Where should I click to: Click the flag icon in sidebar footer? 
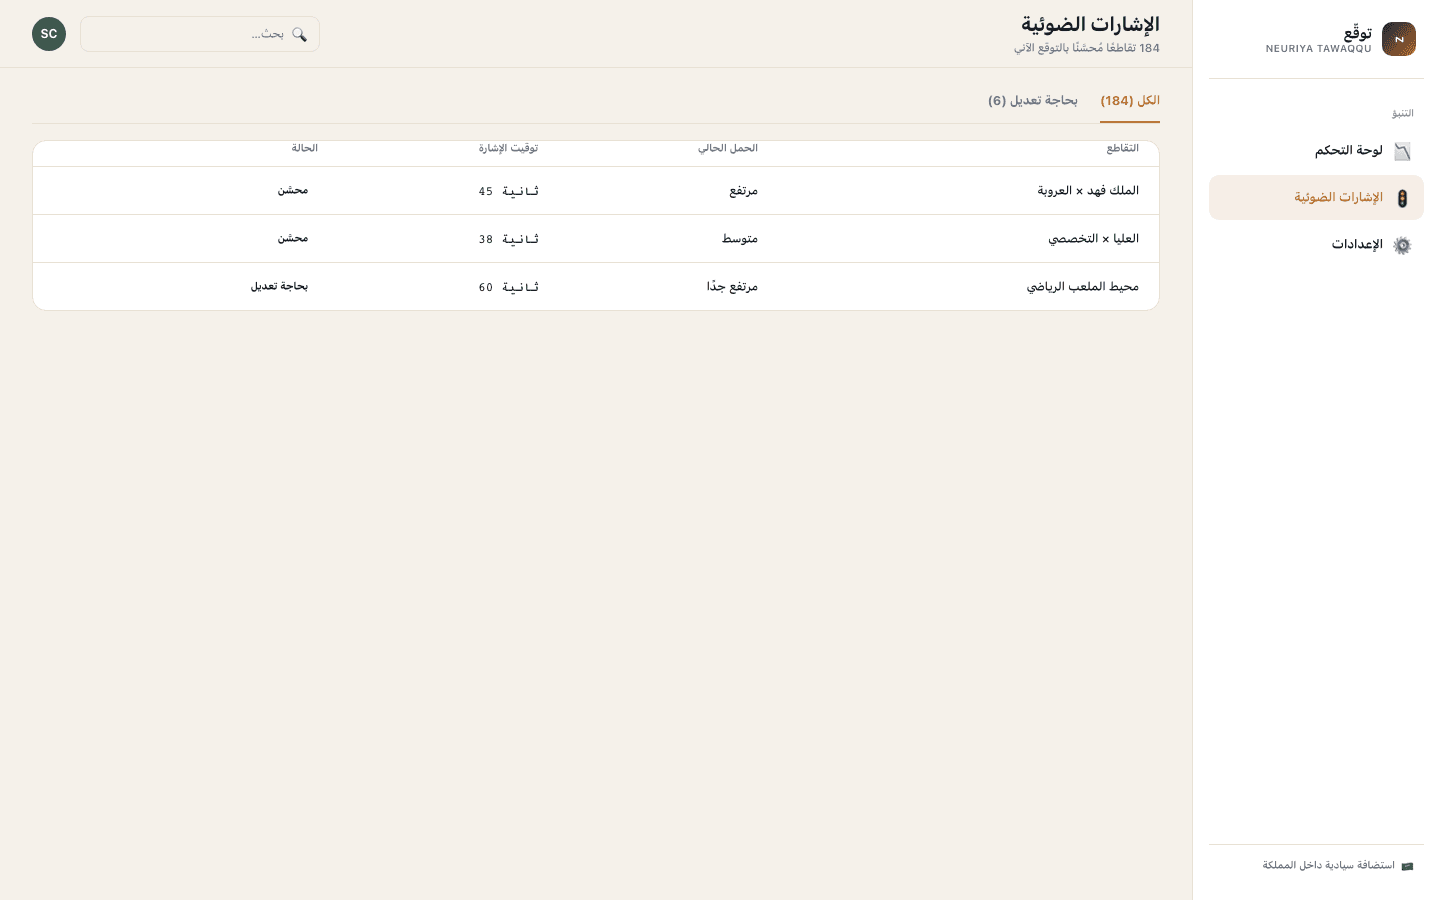click(x=1407, y=866)
